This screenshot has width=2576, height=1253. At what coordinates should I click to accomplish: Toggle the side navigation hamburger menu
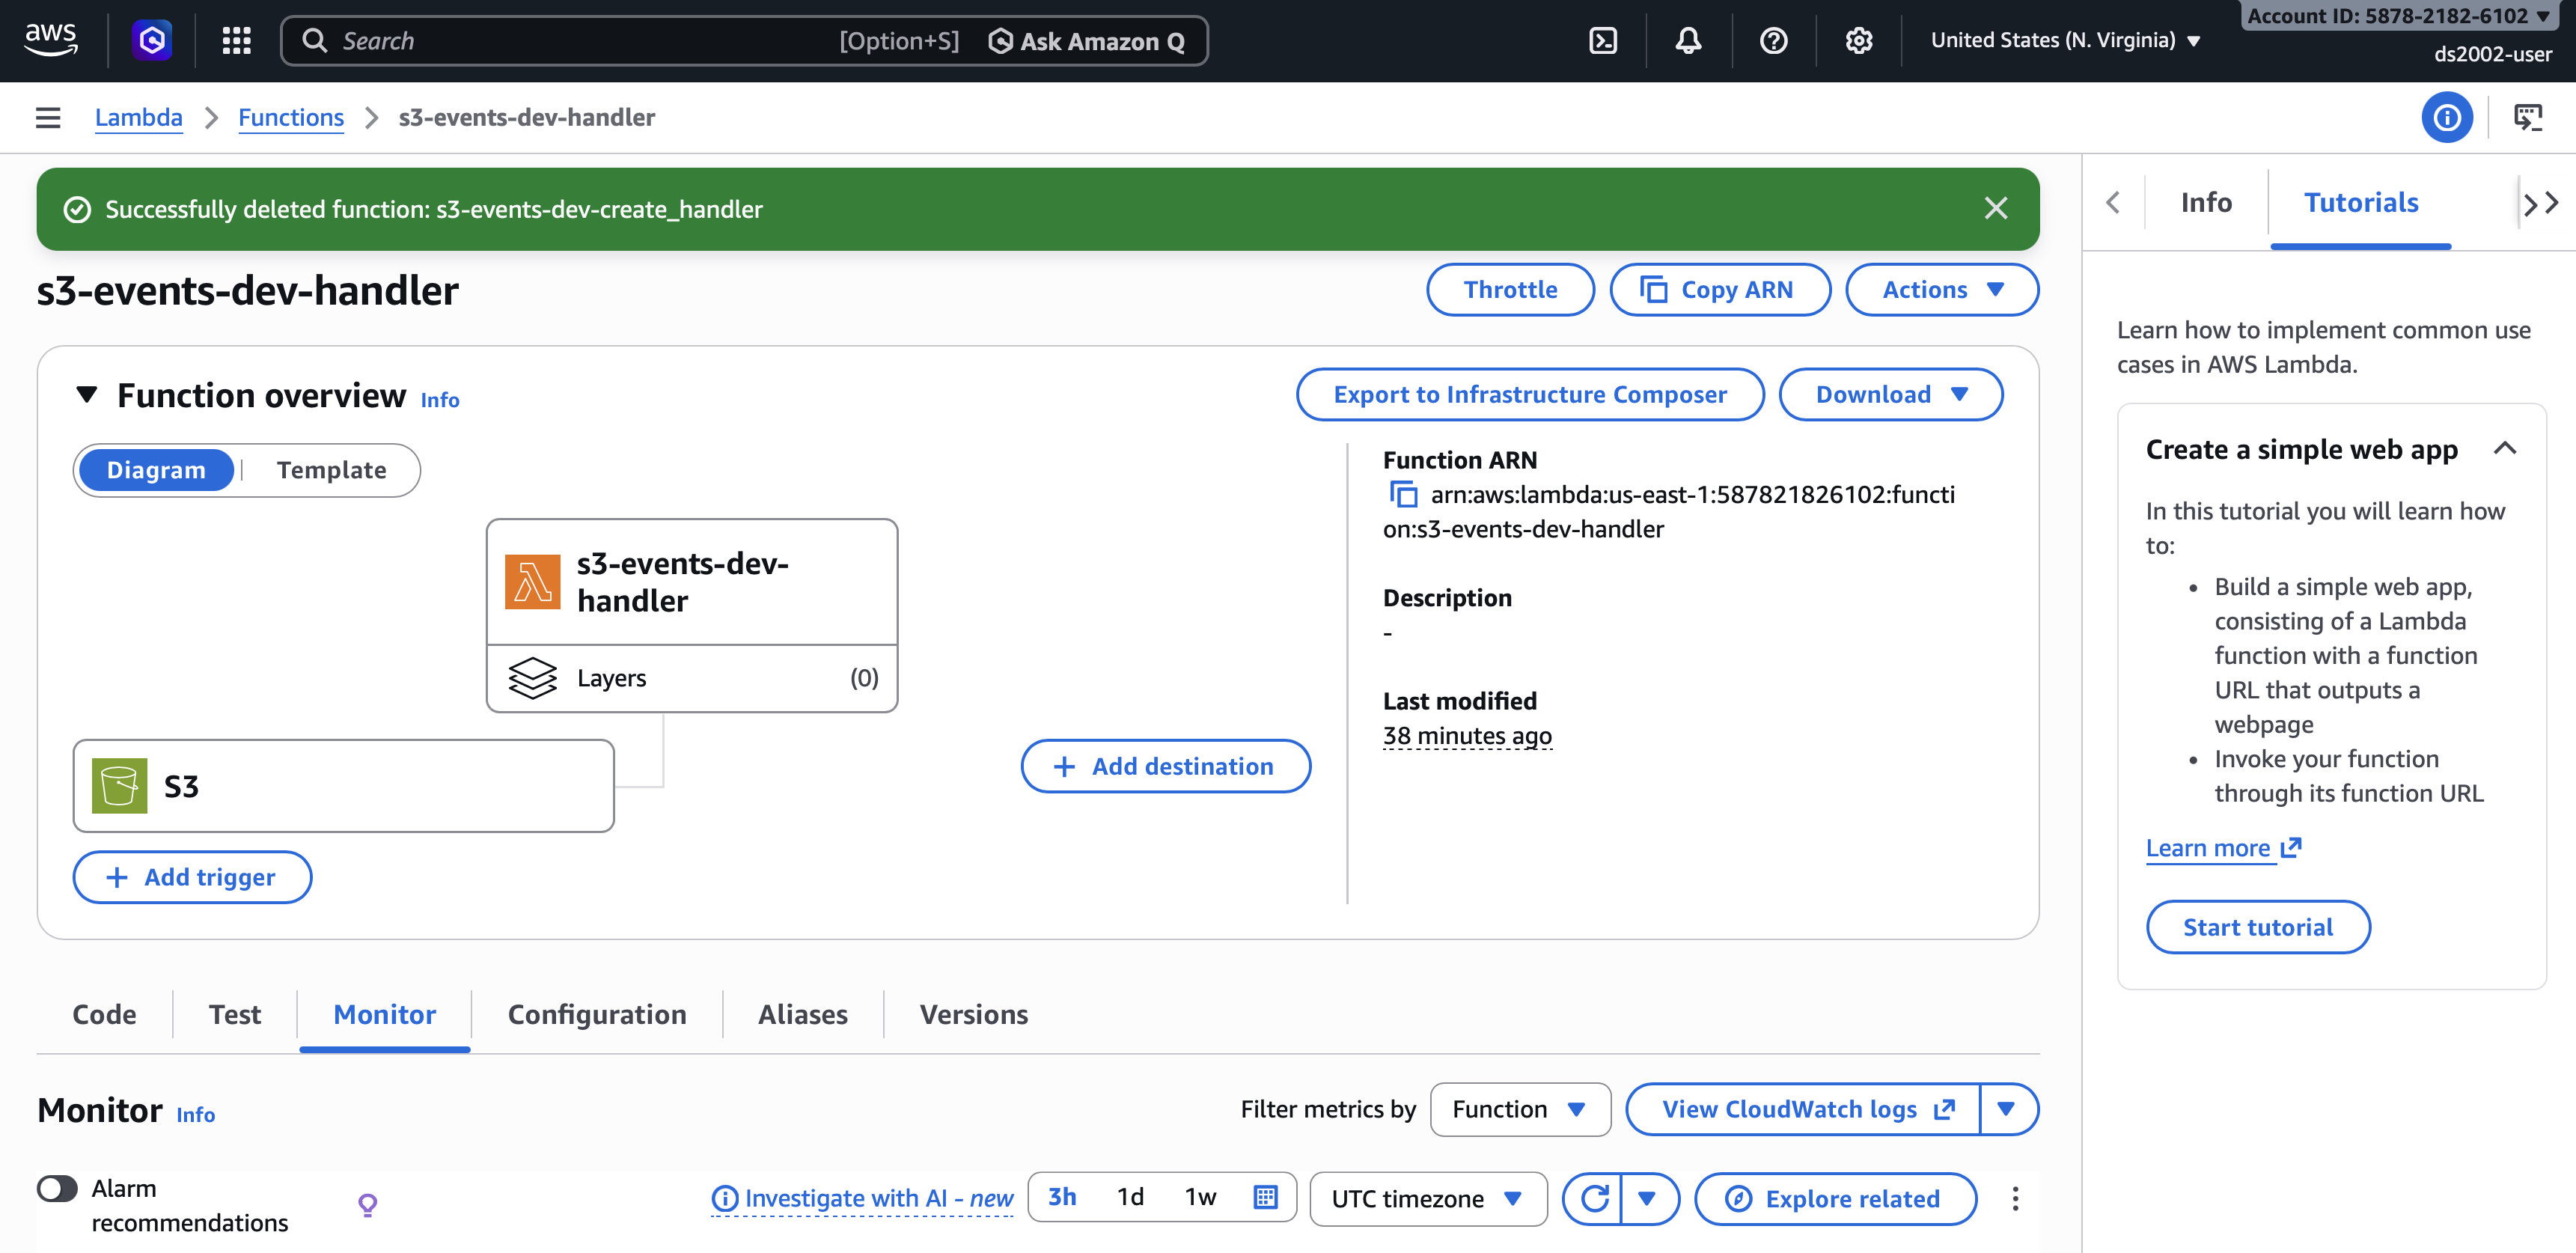point(48,118)
